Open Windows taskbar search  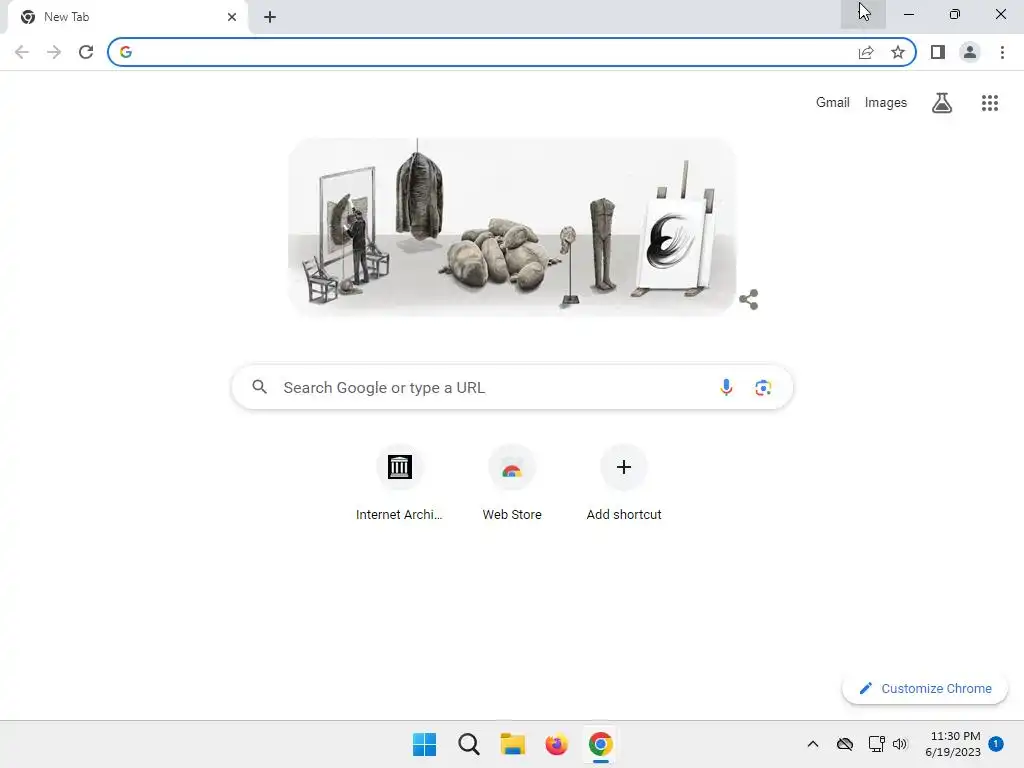pos(468,744)
